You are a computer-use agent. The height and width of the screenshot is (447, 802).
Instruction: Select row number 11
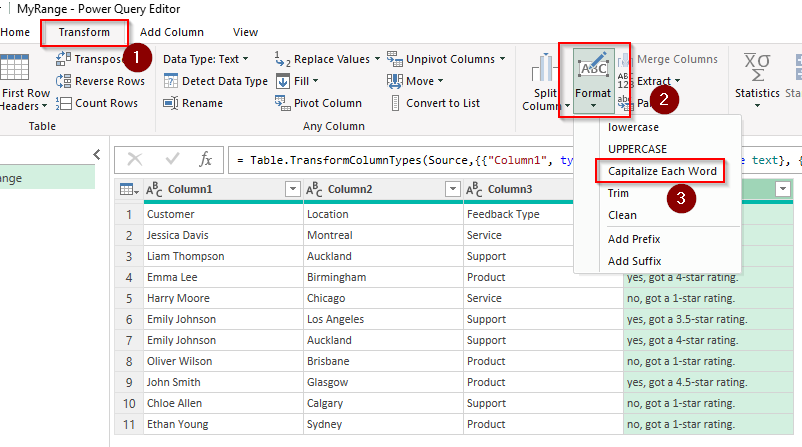(x=129, y=424)
